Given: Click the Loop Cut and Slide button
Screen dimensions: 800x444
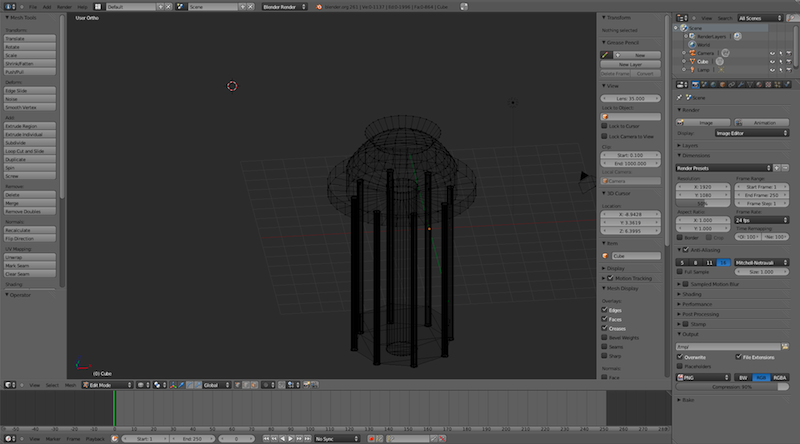Looking at the screenshot, I should tap(30, 151).
